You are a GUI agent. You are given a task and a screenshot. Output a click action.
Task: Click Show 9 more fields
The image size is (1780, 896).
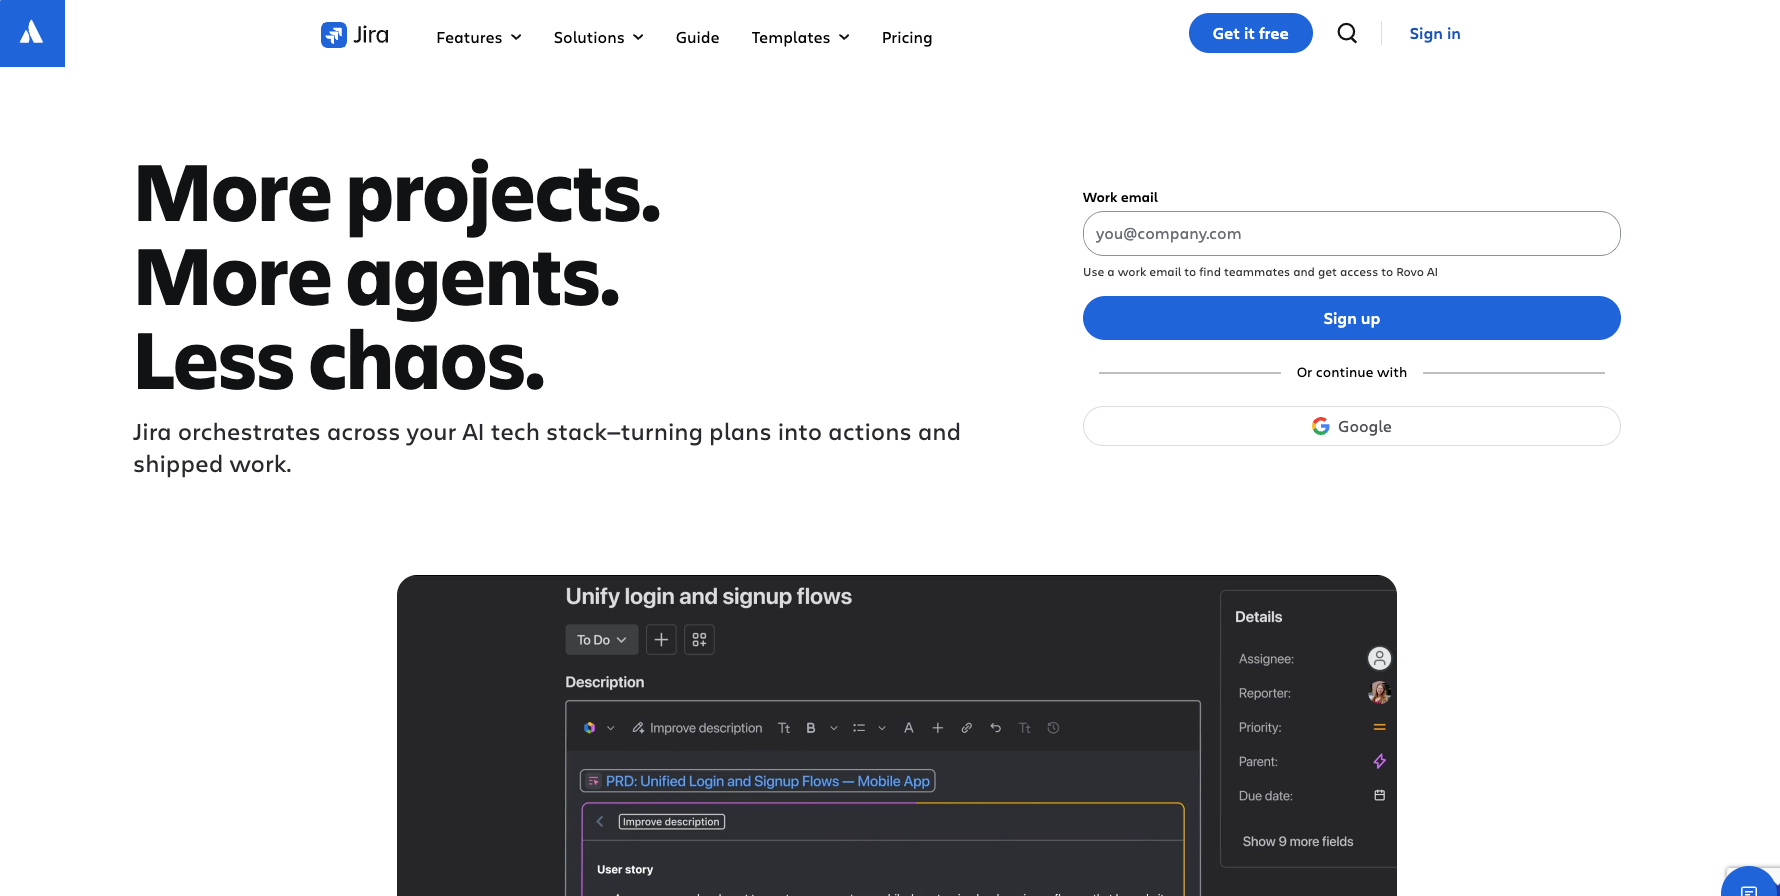pos(1298,841)
